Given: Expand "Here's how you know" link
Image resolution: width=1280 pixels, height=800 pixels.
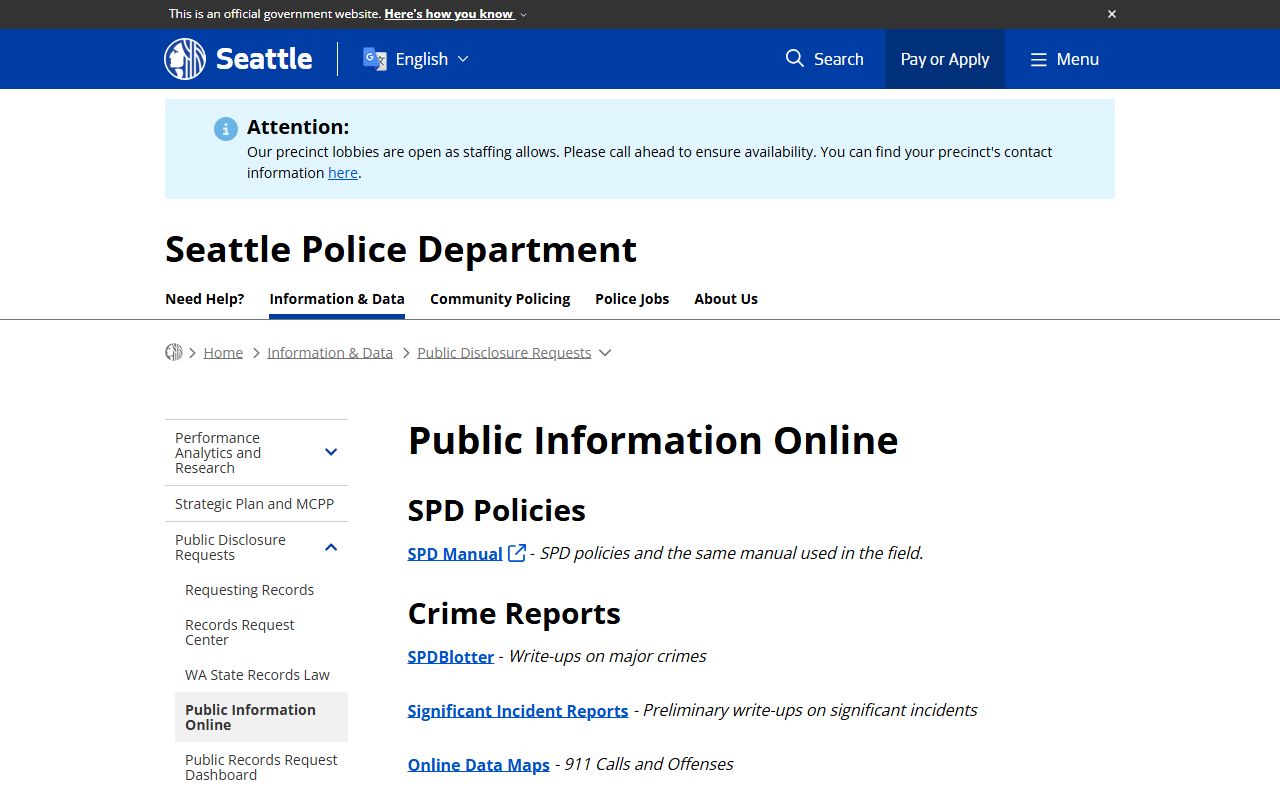Looking at the screenshot, I should (x=455, y=14).
